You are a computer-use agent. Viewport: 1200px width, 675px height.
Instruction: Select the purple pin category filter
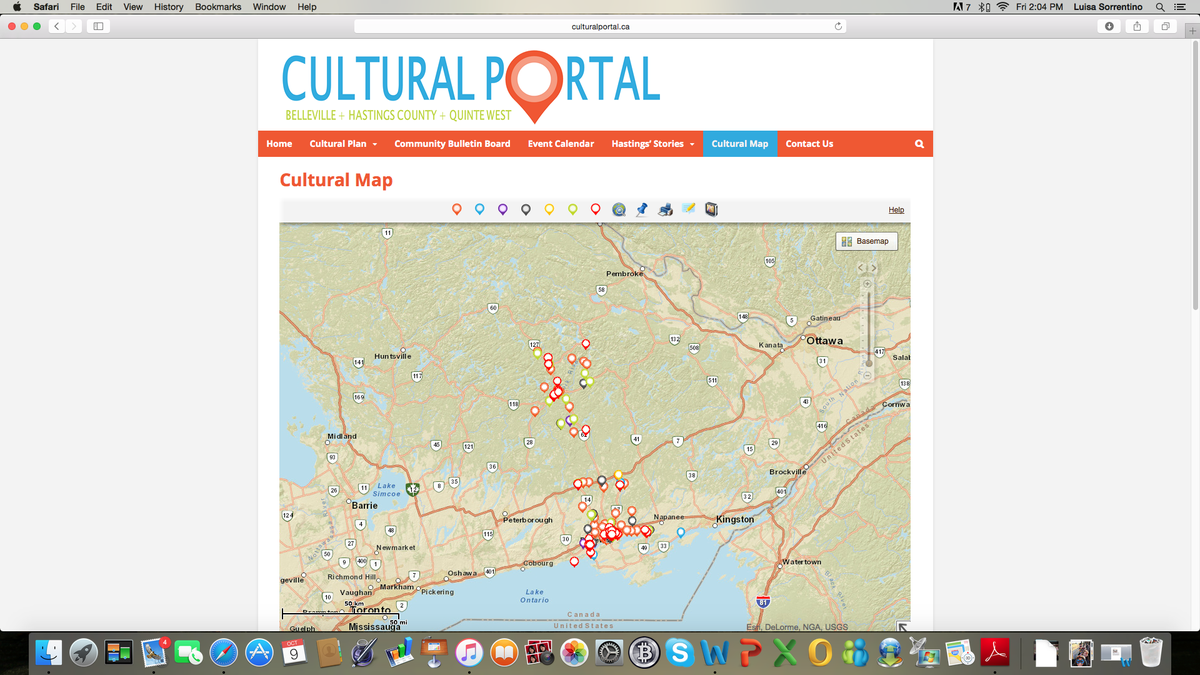tap(502, 209)
